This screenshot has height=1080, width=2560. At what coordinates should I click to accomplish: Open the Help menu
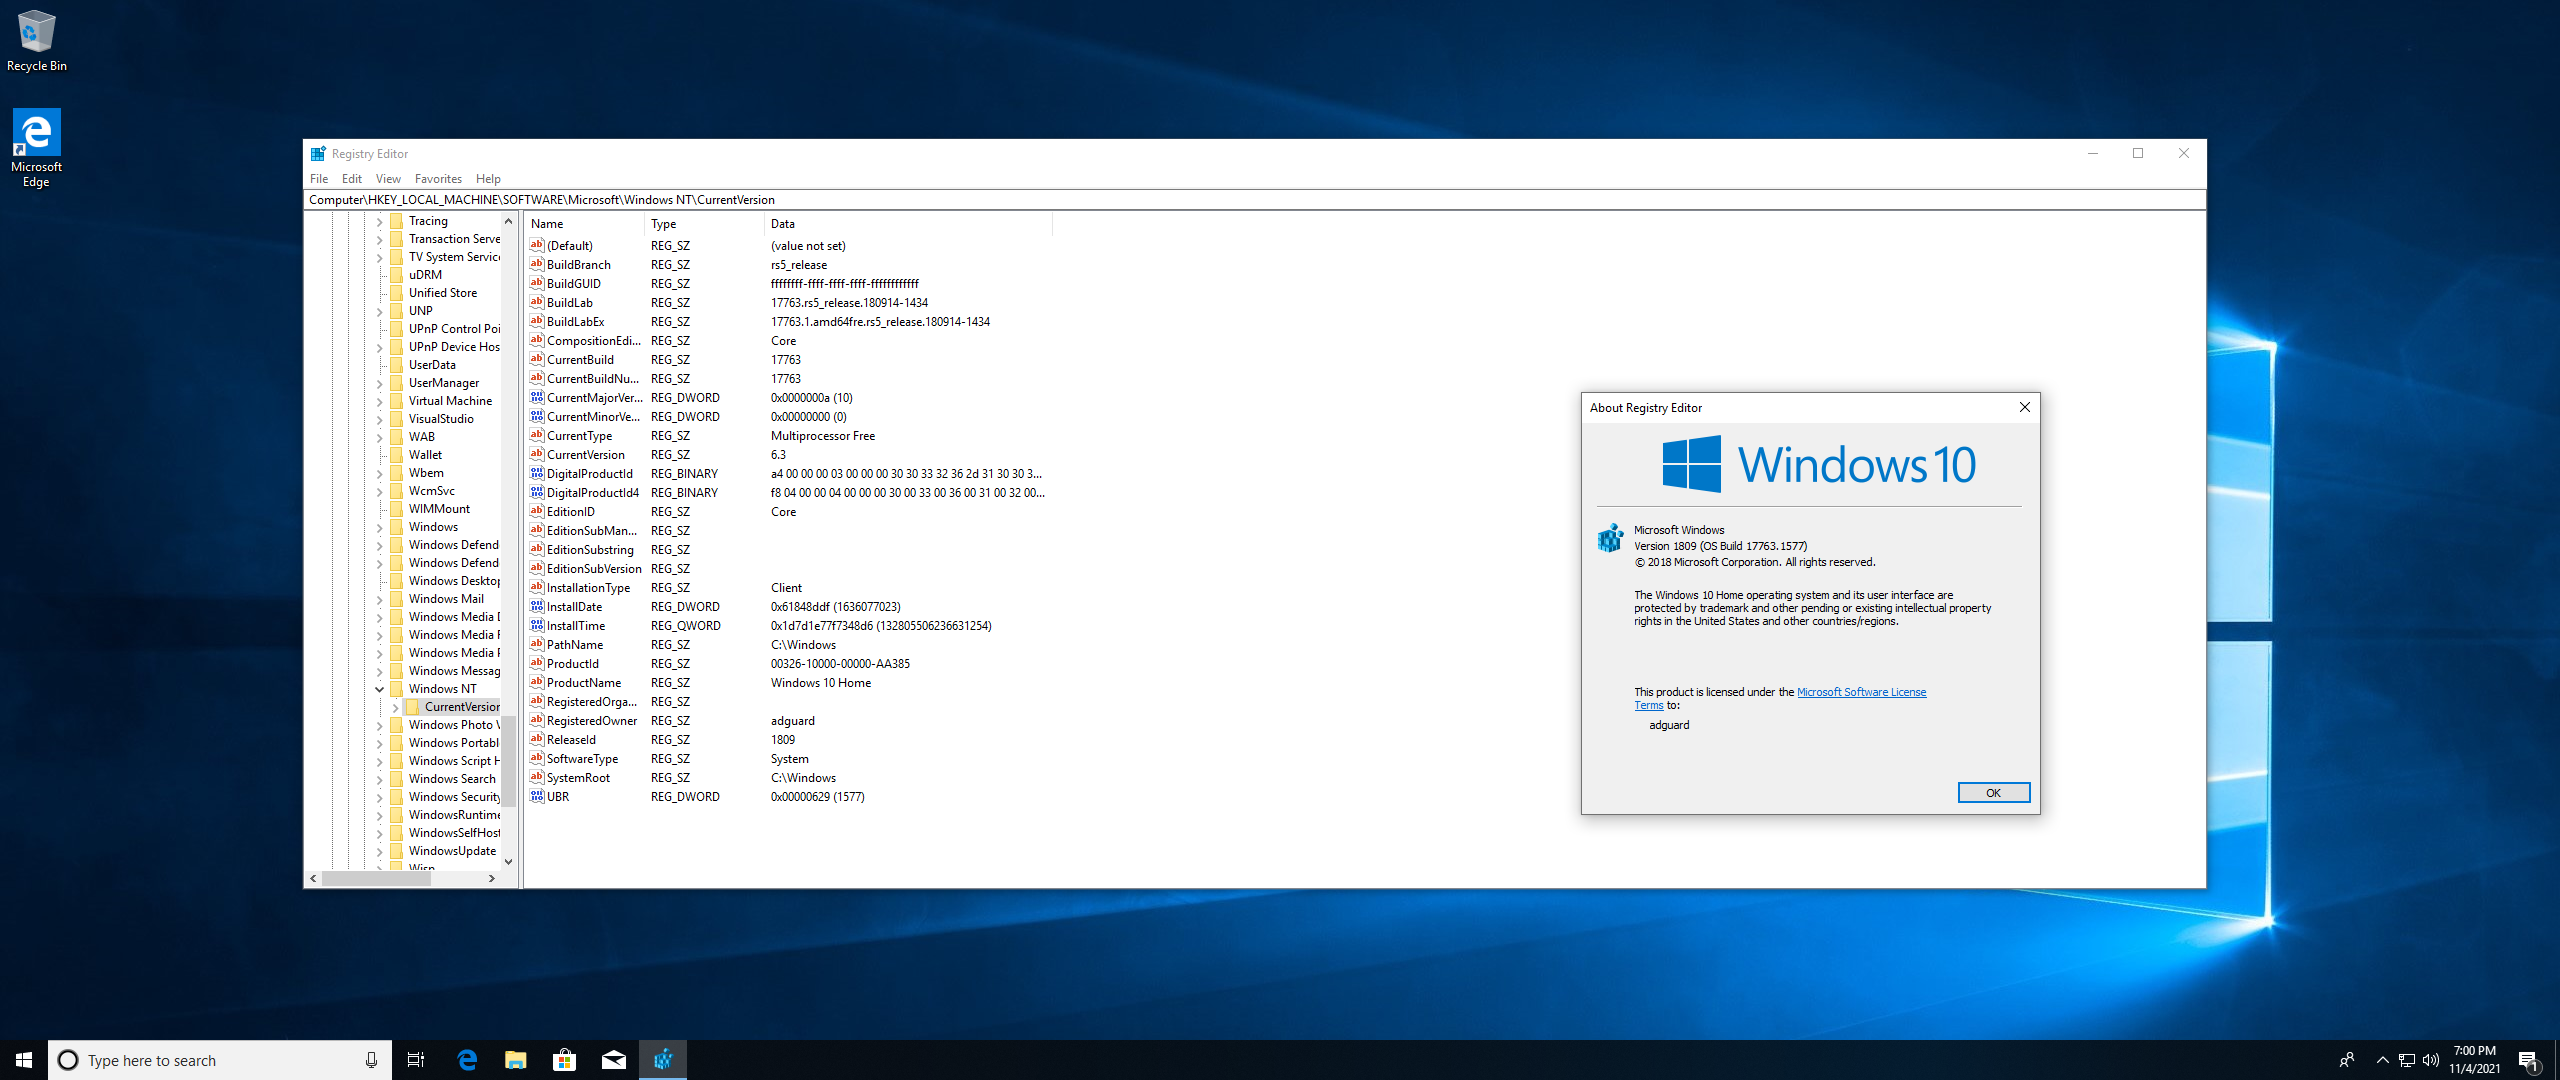pyautogui.click(x=488, y=179)
